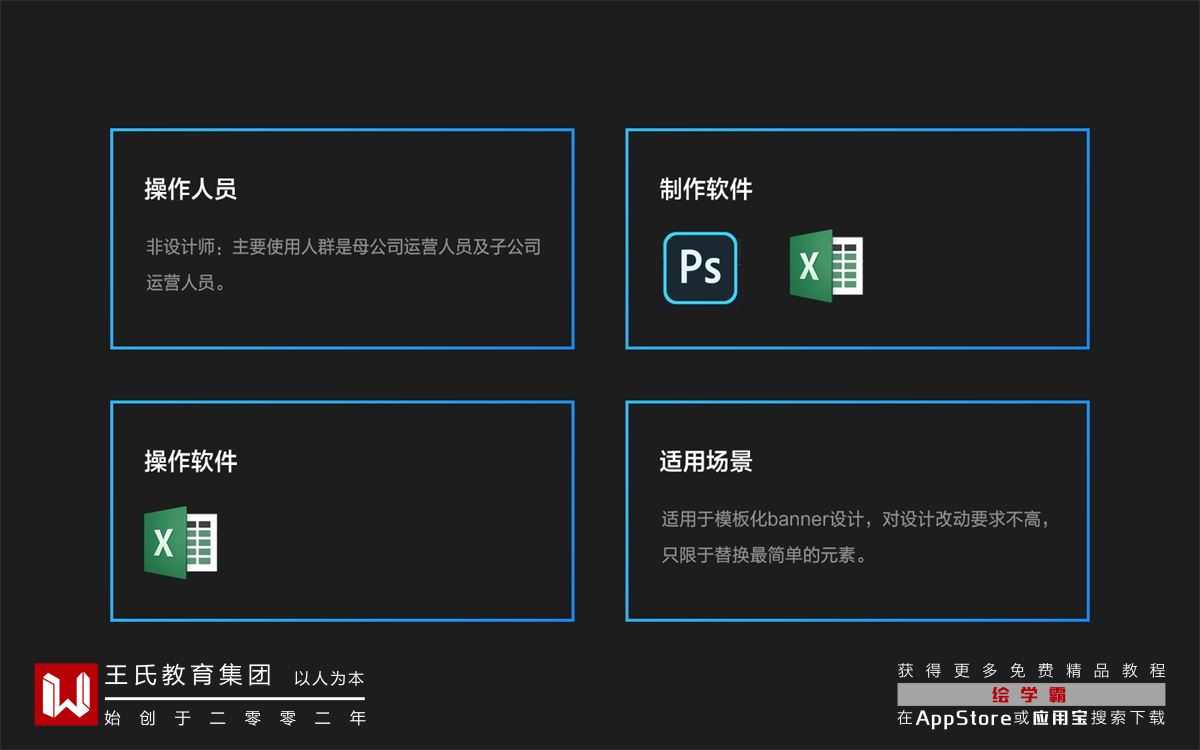The height and width of the screenshot is (750, 1200).
Task: Click the red 王氏教育集团 logo icon
Action: (x=66, y=694)
